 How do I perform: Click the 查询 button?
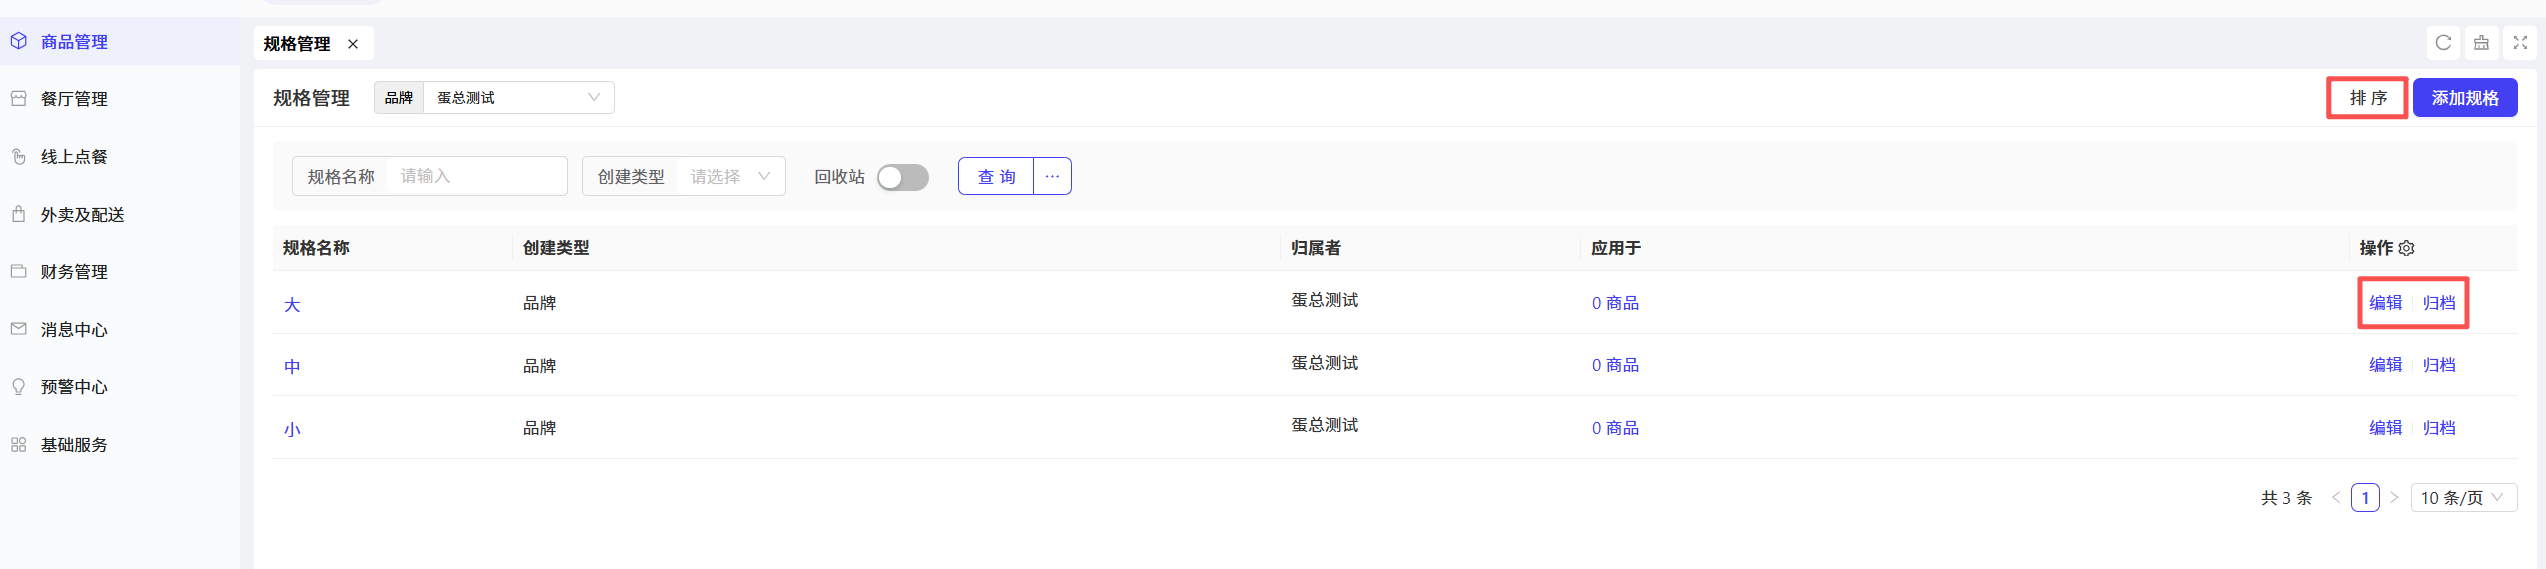[996, 176]
